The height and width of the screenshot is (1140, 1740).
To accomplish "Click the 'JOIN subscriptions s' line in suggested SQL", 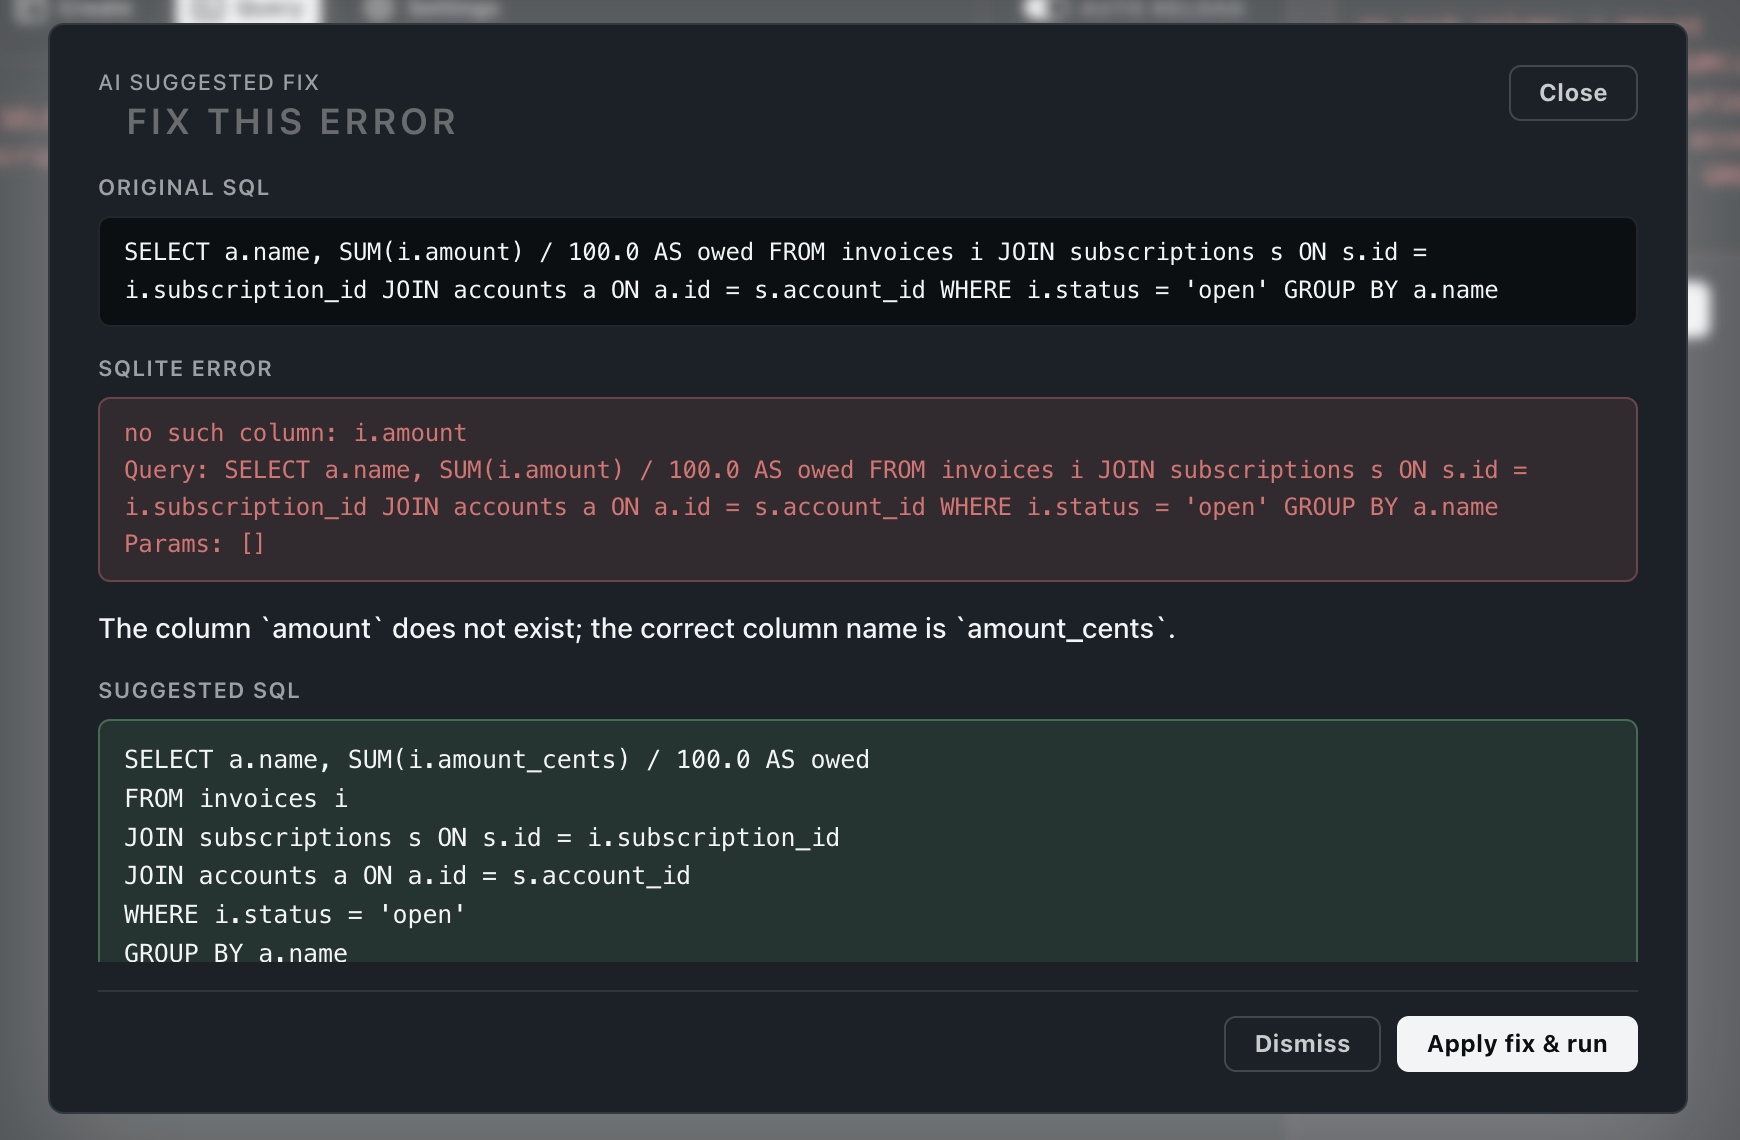I will 482,838.
